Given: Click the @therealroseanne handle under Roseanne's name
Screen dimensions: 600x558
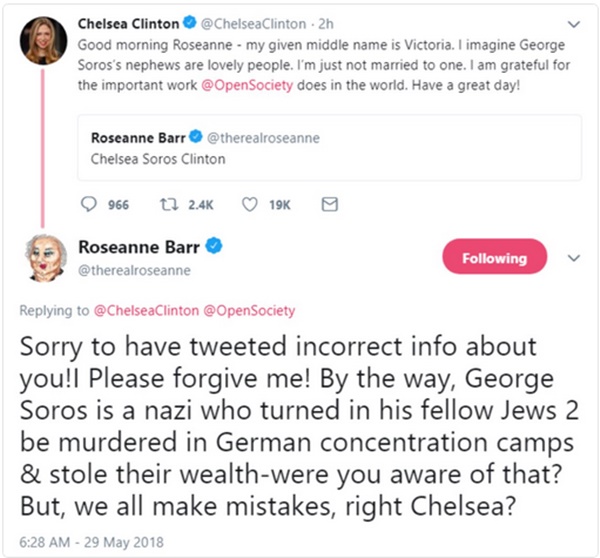Looking at the screenshot, I should tap(134, 270).
